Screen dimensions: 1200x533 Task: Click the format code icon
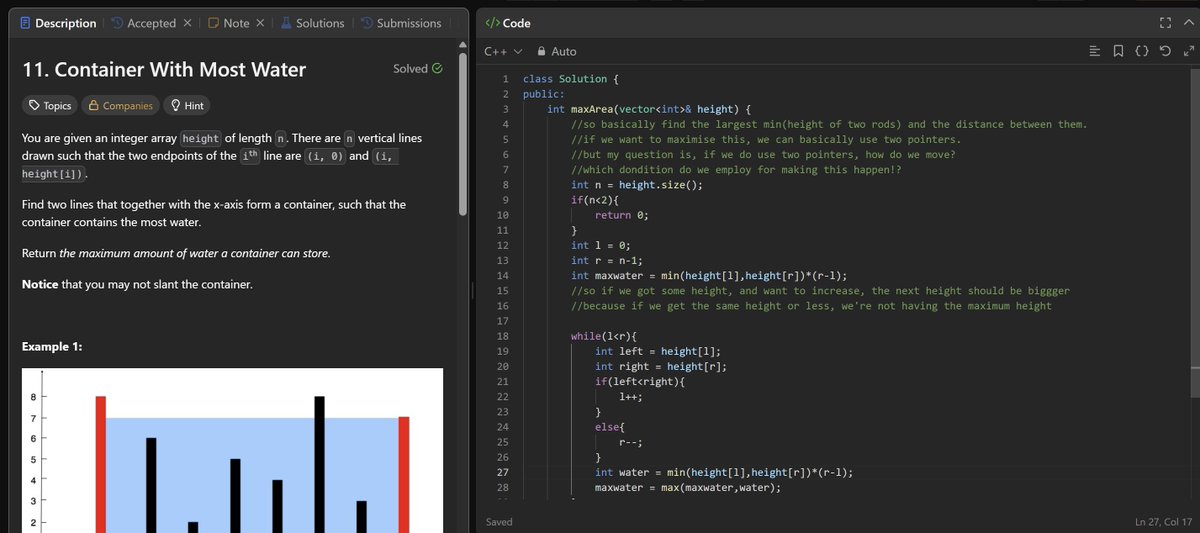pyautogui.click(x=1094, y=51)
